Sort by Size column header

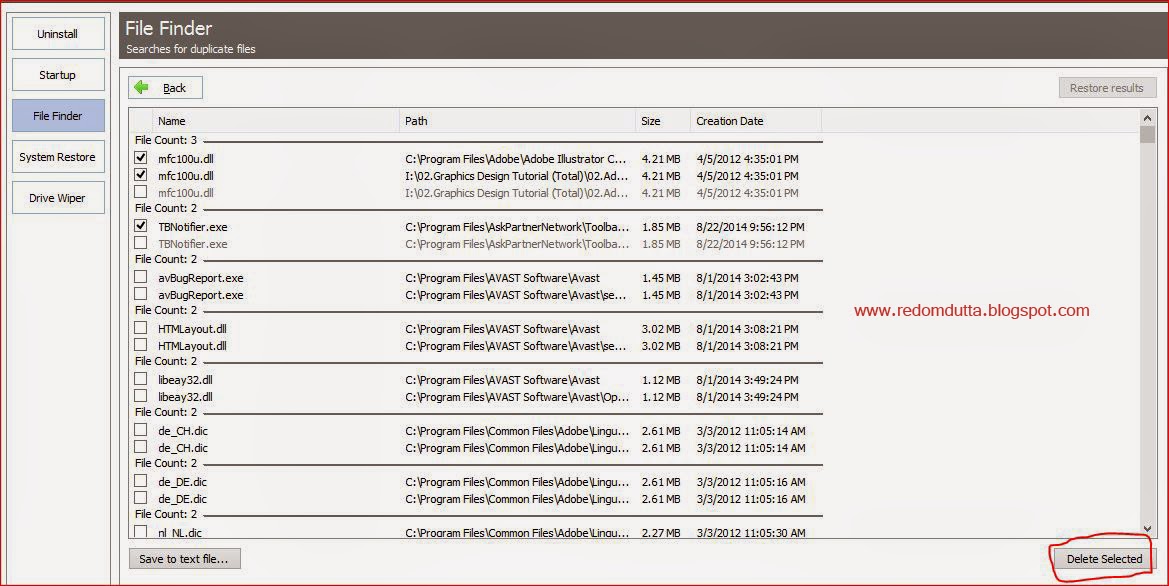[663, 121]
